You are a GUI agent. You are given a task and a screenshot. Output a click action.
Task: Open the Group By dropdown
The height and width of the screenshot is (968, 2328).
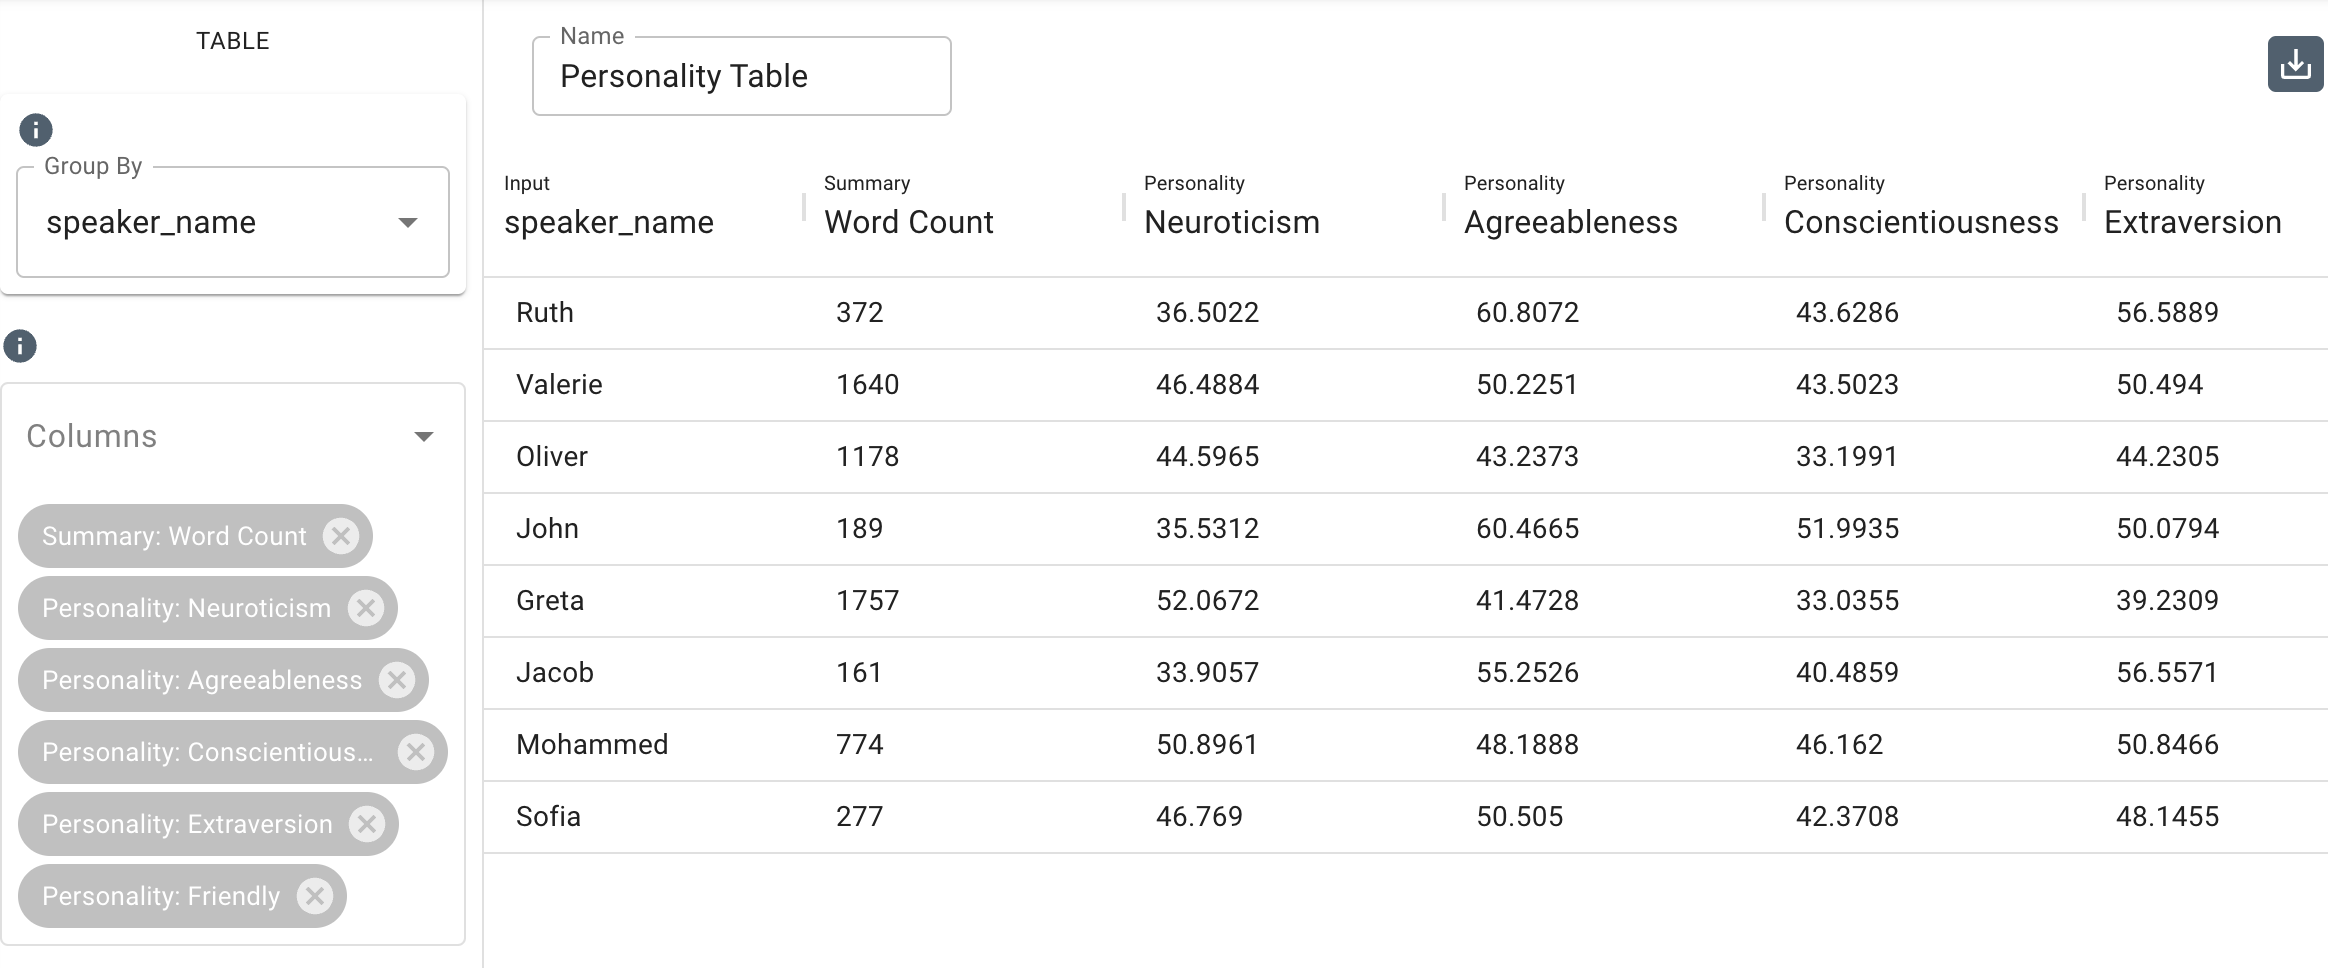pos(408,222)
